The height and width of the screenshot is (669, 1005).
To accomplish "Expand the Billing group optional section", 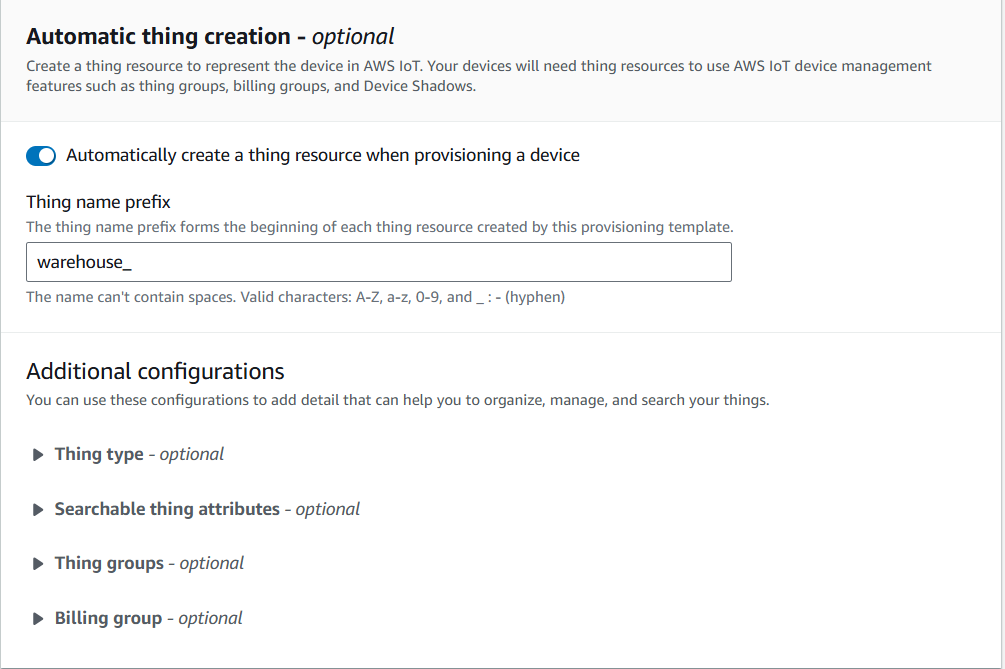I will (x=108, y=618).
